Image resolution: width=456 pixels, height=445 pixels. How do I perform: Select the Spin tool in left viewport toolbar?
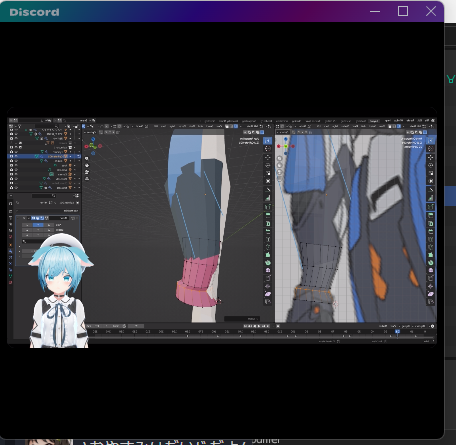(x=268, y=263)
